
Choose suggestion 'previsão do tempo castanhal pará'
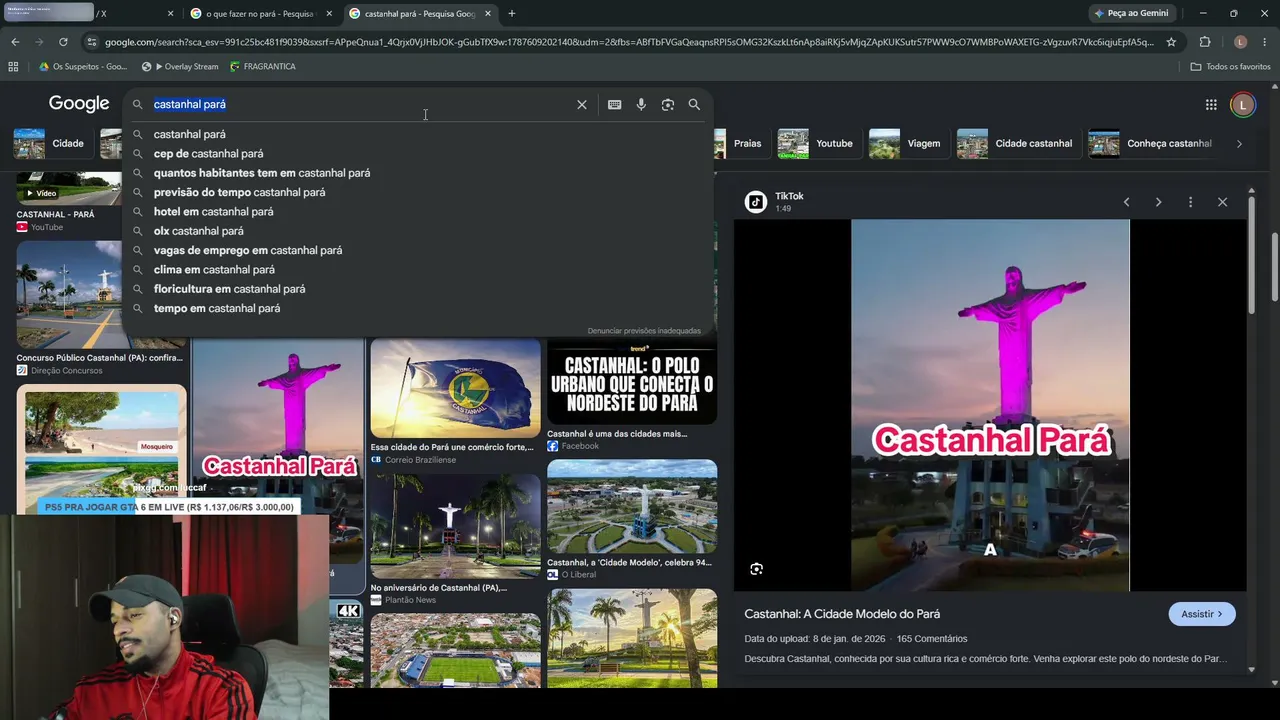coord(418,192)
